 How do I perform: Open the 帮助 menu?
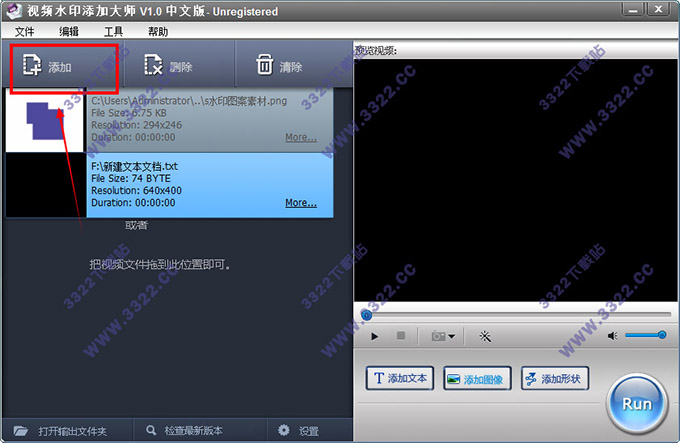click(x=158, y=32)
